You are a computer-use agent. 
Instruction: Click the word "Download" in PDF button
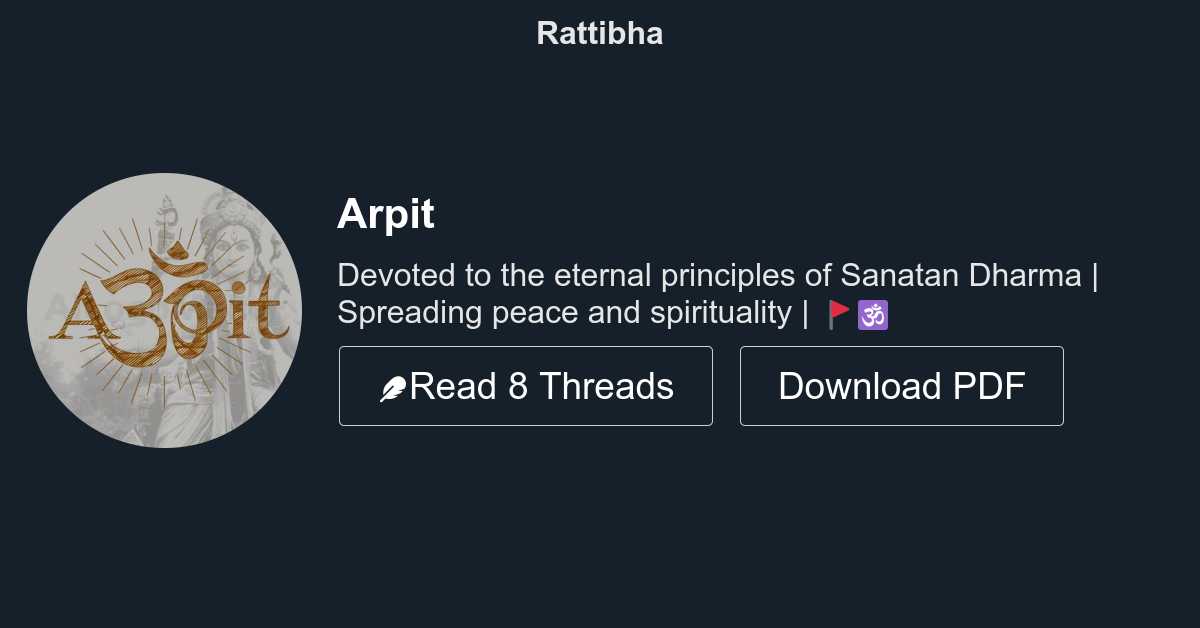(x=860, y=386)
